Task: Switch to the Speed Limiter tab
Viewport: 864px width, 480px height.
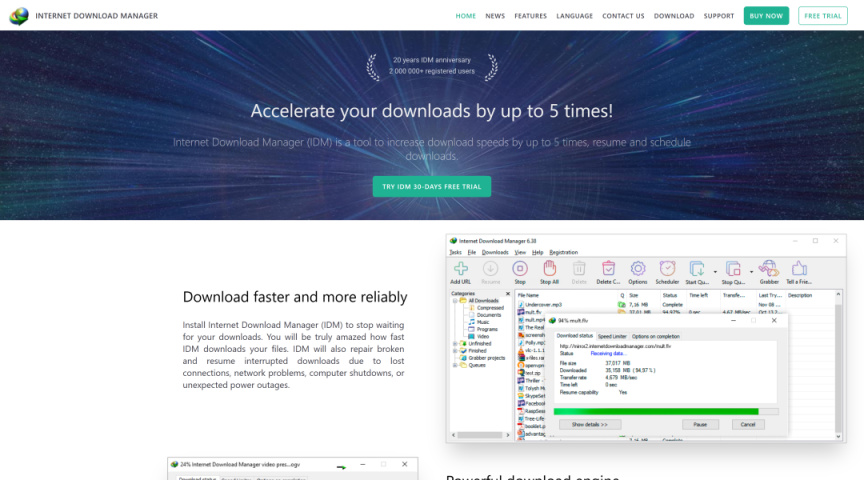Action: (612, 336)
